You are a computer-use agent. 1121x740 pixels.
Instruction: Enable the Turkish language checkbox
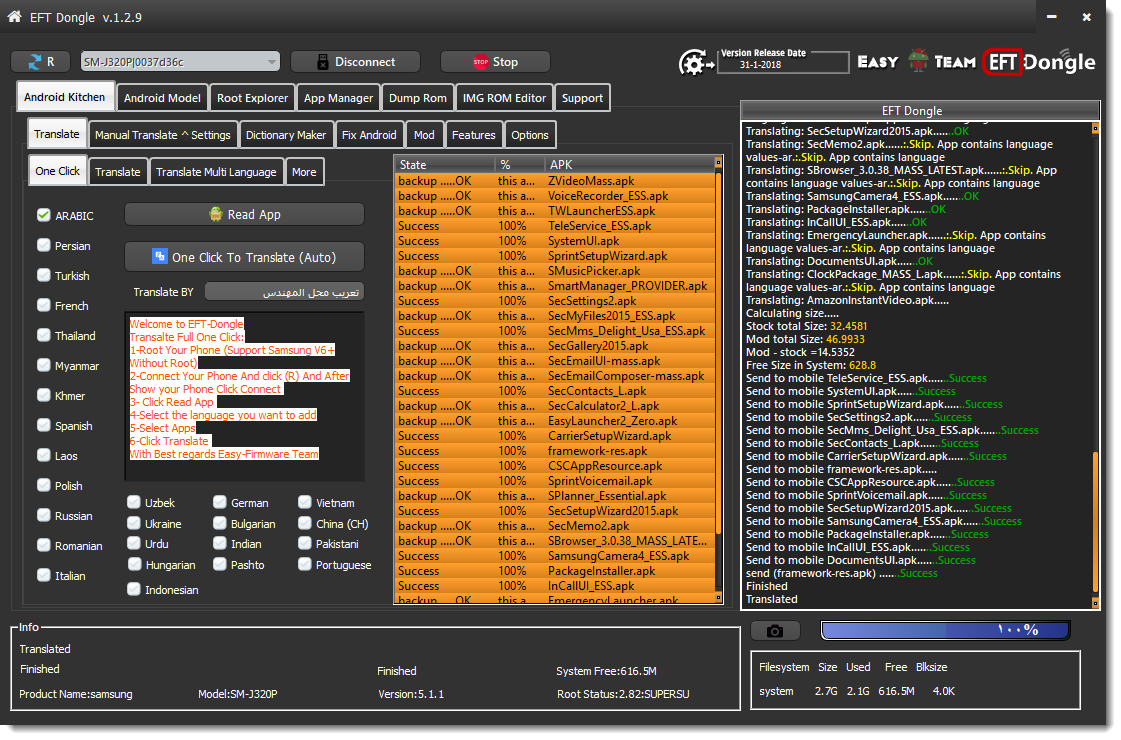pyautogui.click(x=44, y=275)
